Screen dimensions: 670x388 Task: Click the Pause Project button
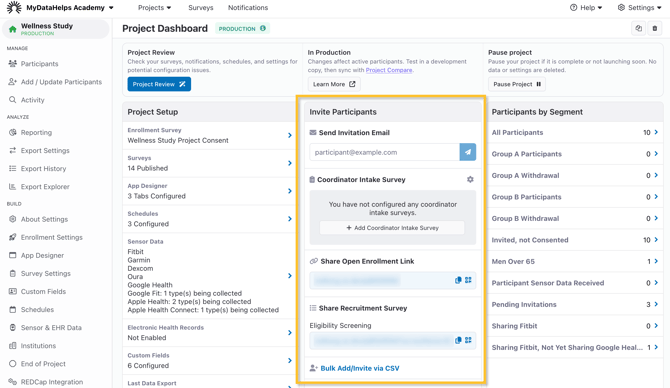517,84
